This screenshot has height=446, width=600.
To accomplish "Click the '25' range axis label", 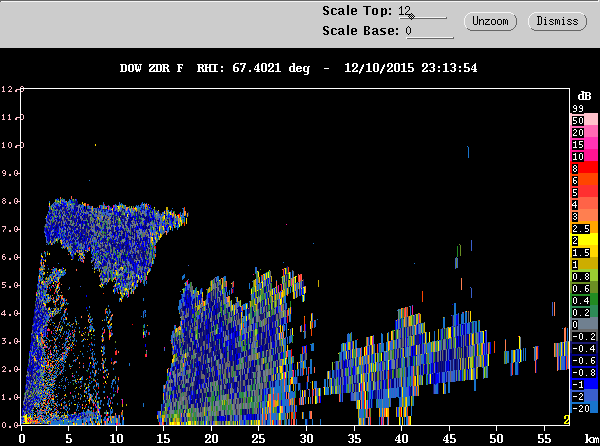I will point(258,438).
